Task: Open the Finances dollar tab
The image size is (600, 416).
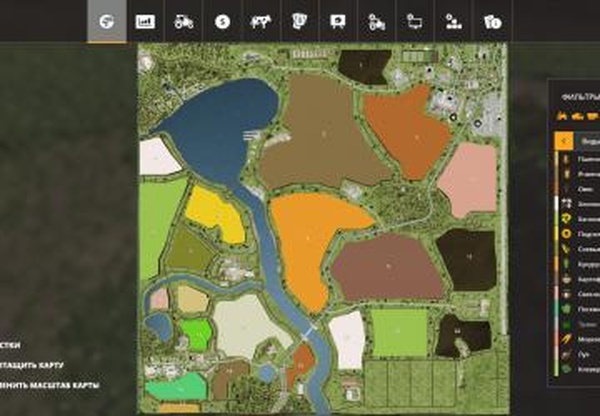Action: point(222,22)
